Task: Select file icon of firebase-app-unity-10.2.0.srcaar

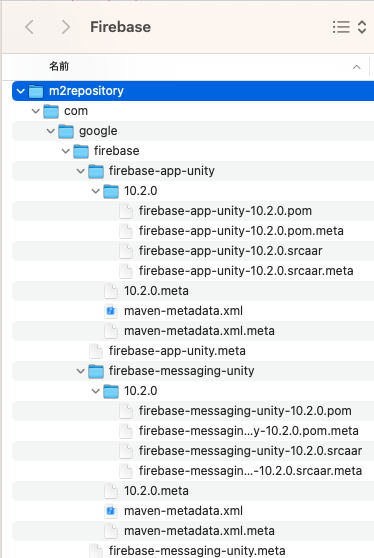Action: pyautogui.click(x=126, y=251)
